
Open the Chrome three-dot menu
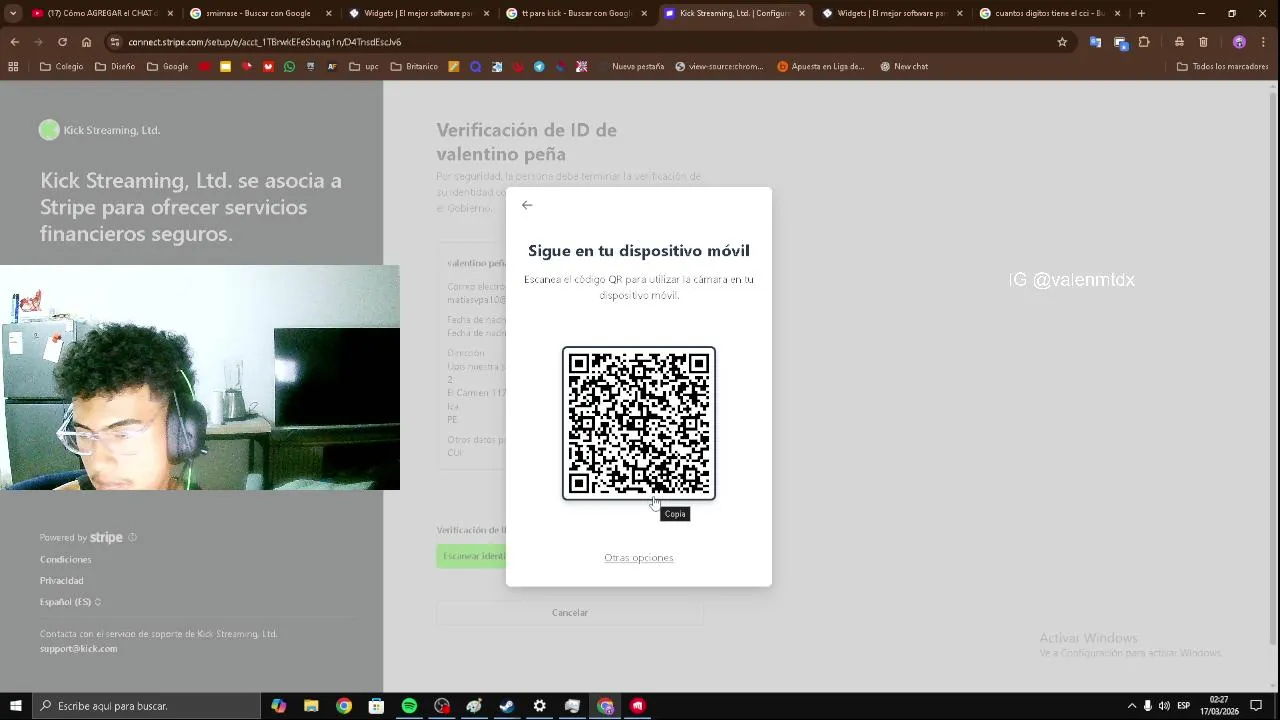(1264, 42)
